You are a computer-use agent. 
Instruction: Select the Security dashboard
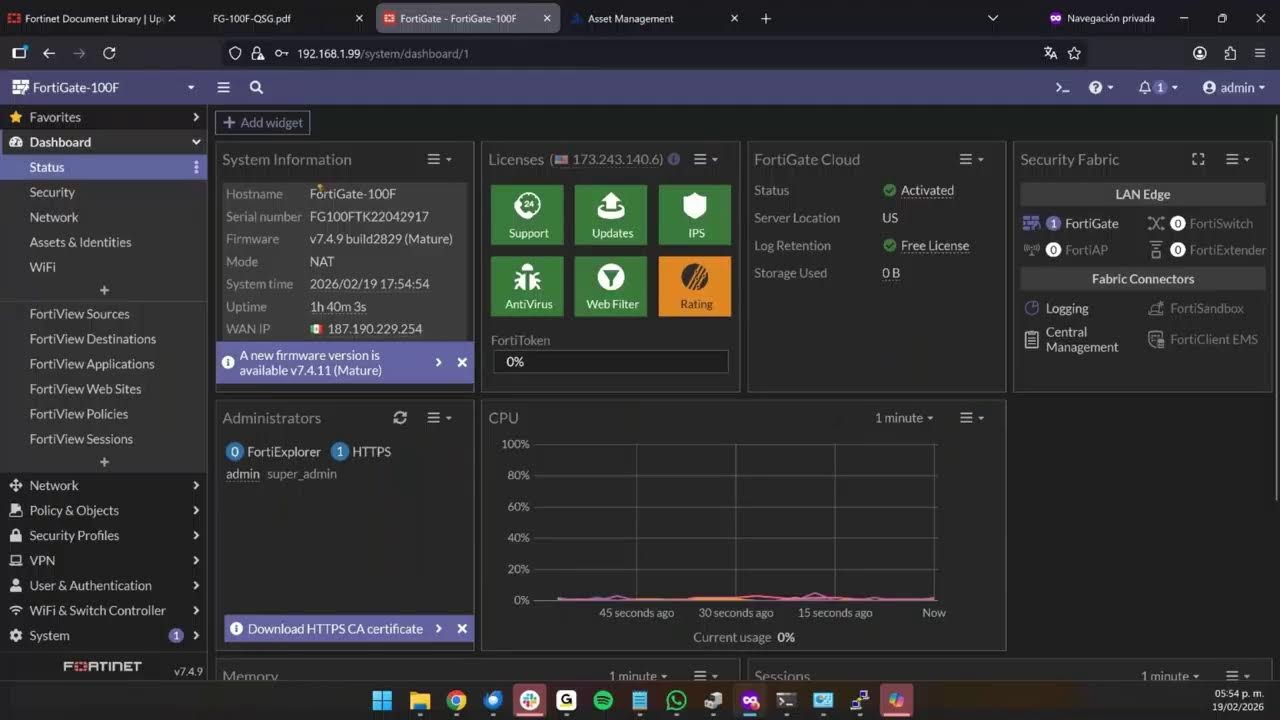point(52,192)
